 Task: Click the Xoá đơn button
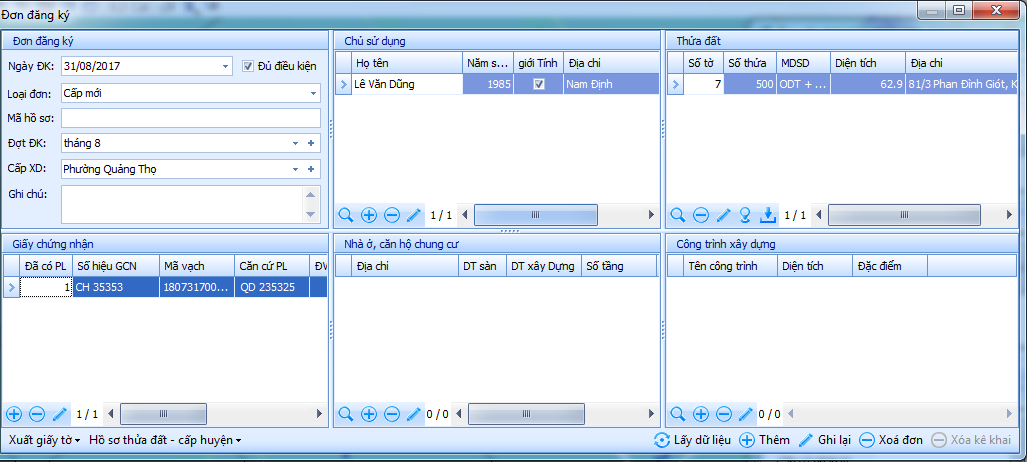click(x=890, y=440)
